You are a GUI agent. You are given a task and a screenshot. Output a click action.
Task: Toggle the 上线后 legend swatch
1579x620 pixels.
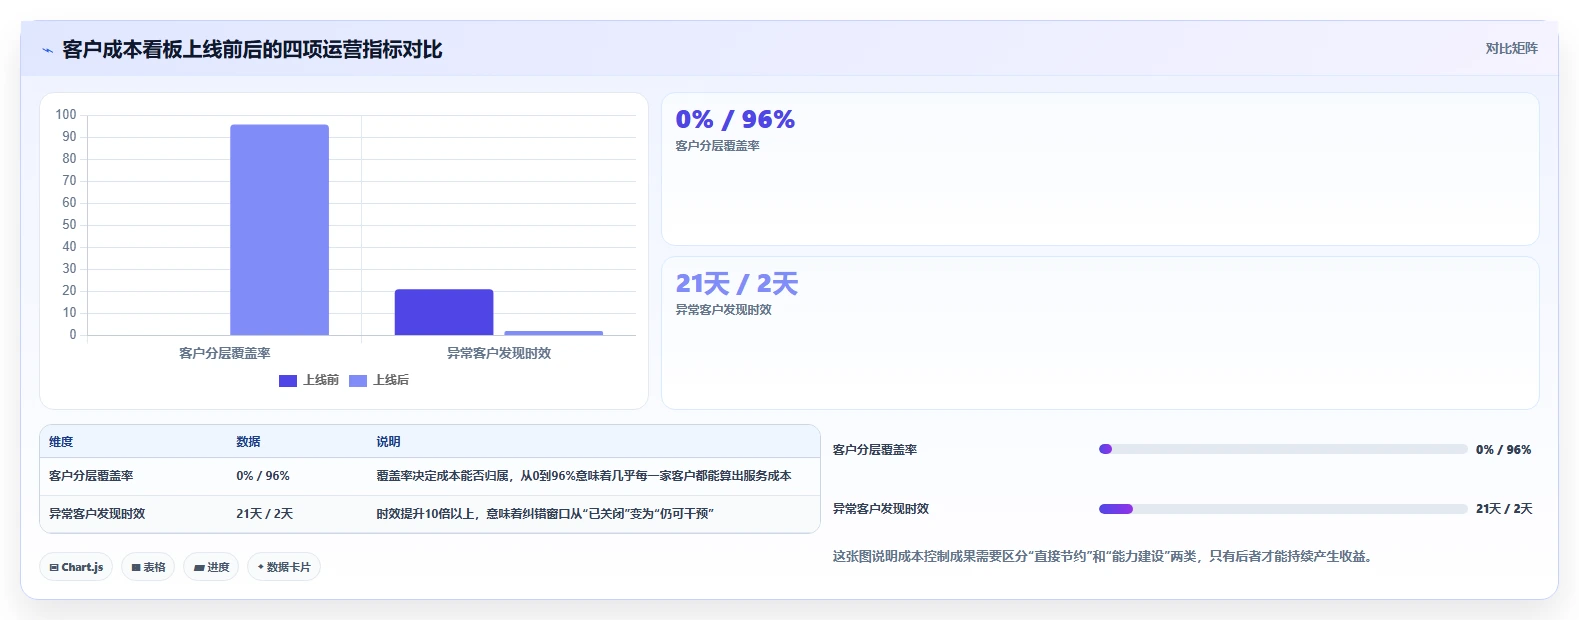pos(358,381)
